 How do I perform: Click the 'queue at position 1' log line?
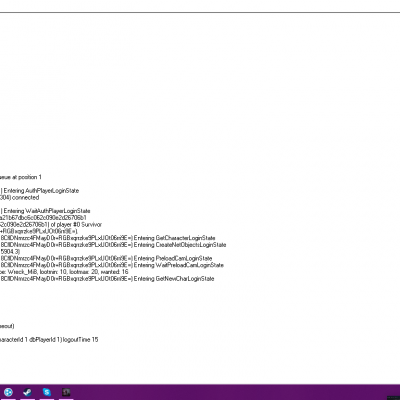click(x=21, y=177)
